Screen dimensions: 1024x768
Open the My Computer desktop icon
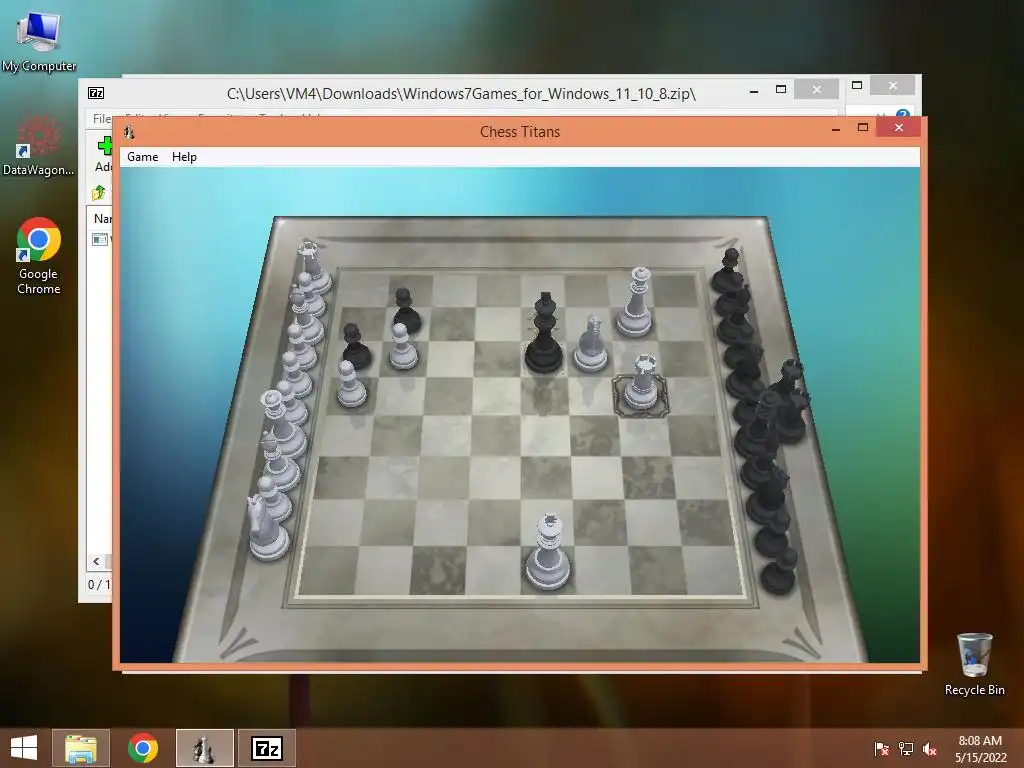pyautogui.click(x=39, y=41)
